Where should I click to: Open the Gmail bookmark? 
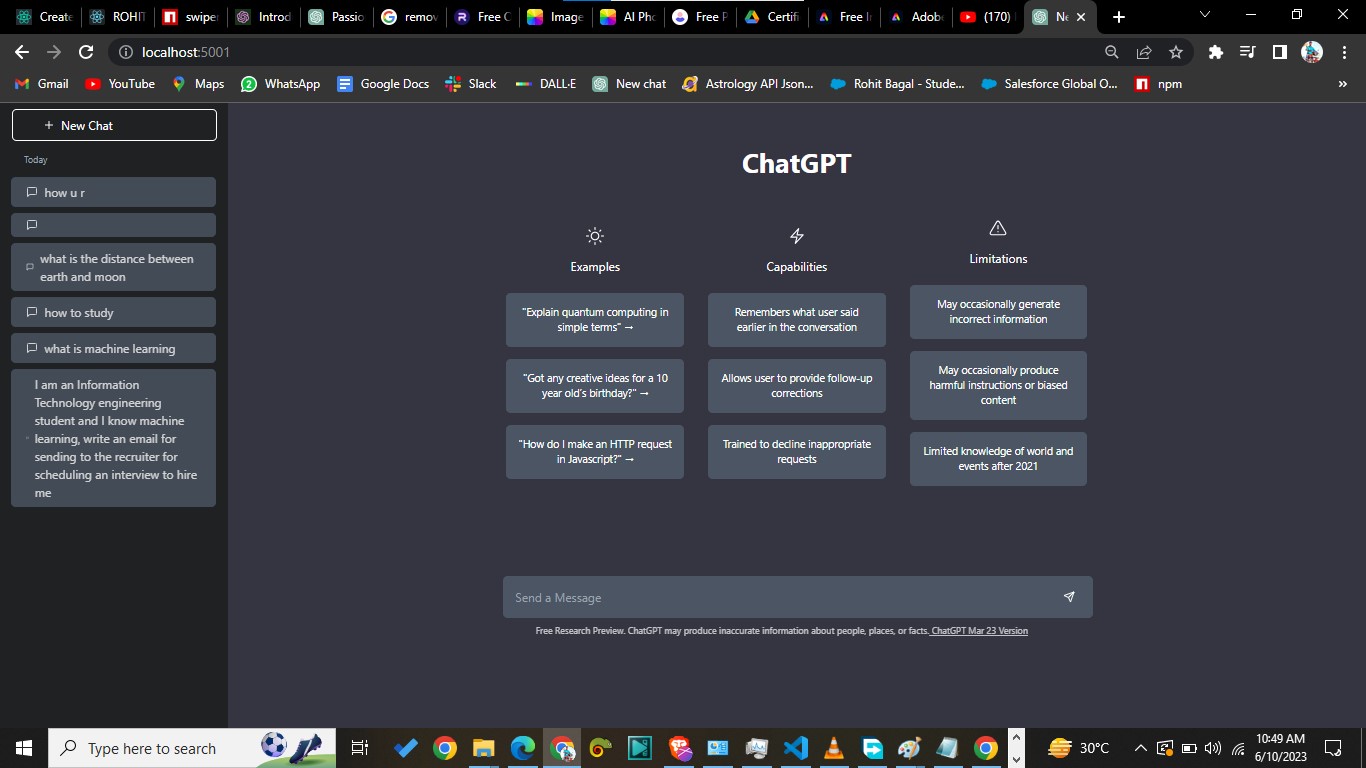[x=42, y=84]
